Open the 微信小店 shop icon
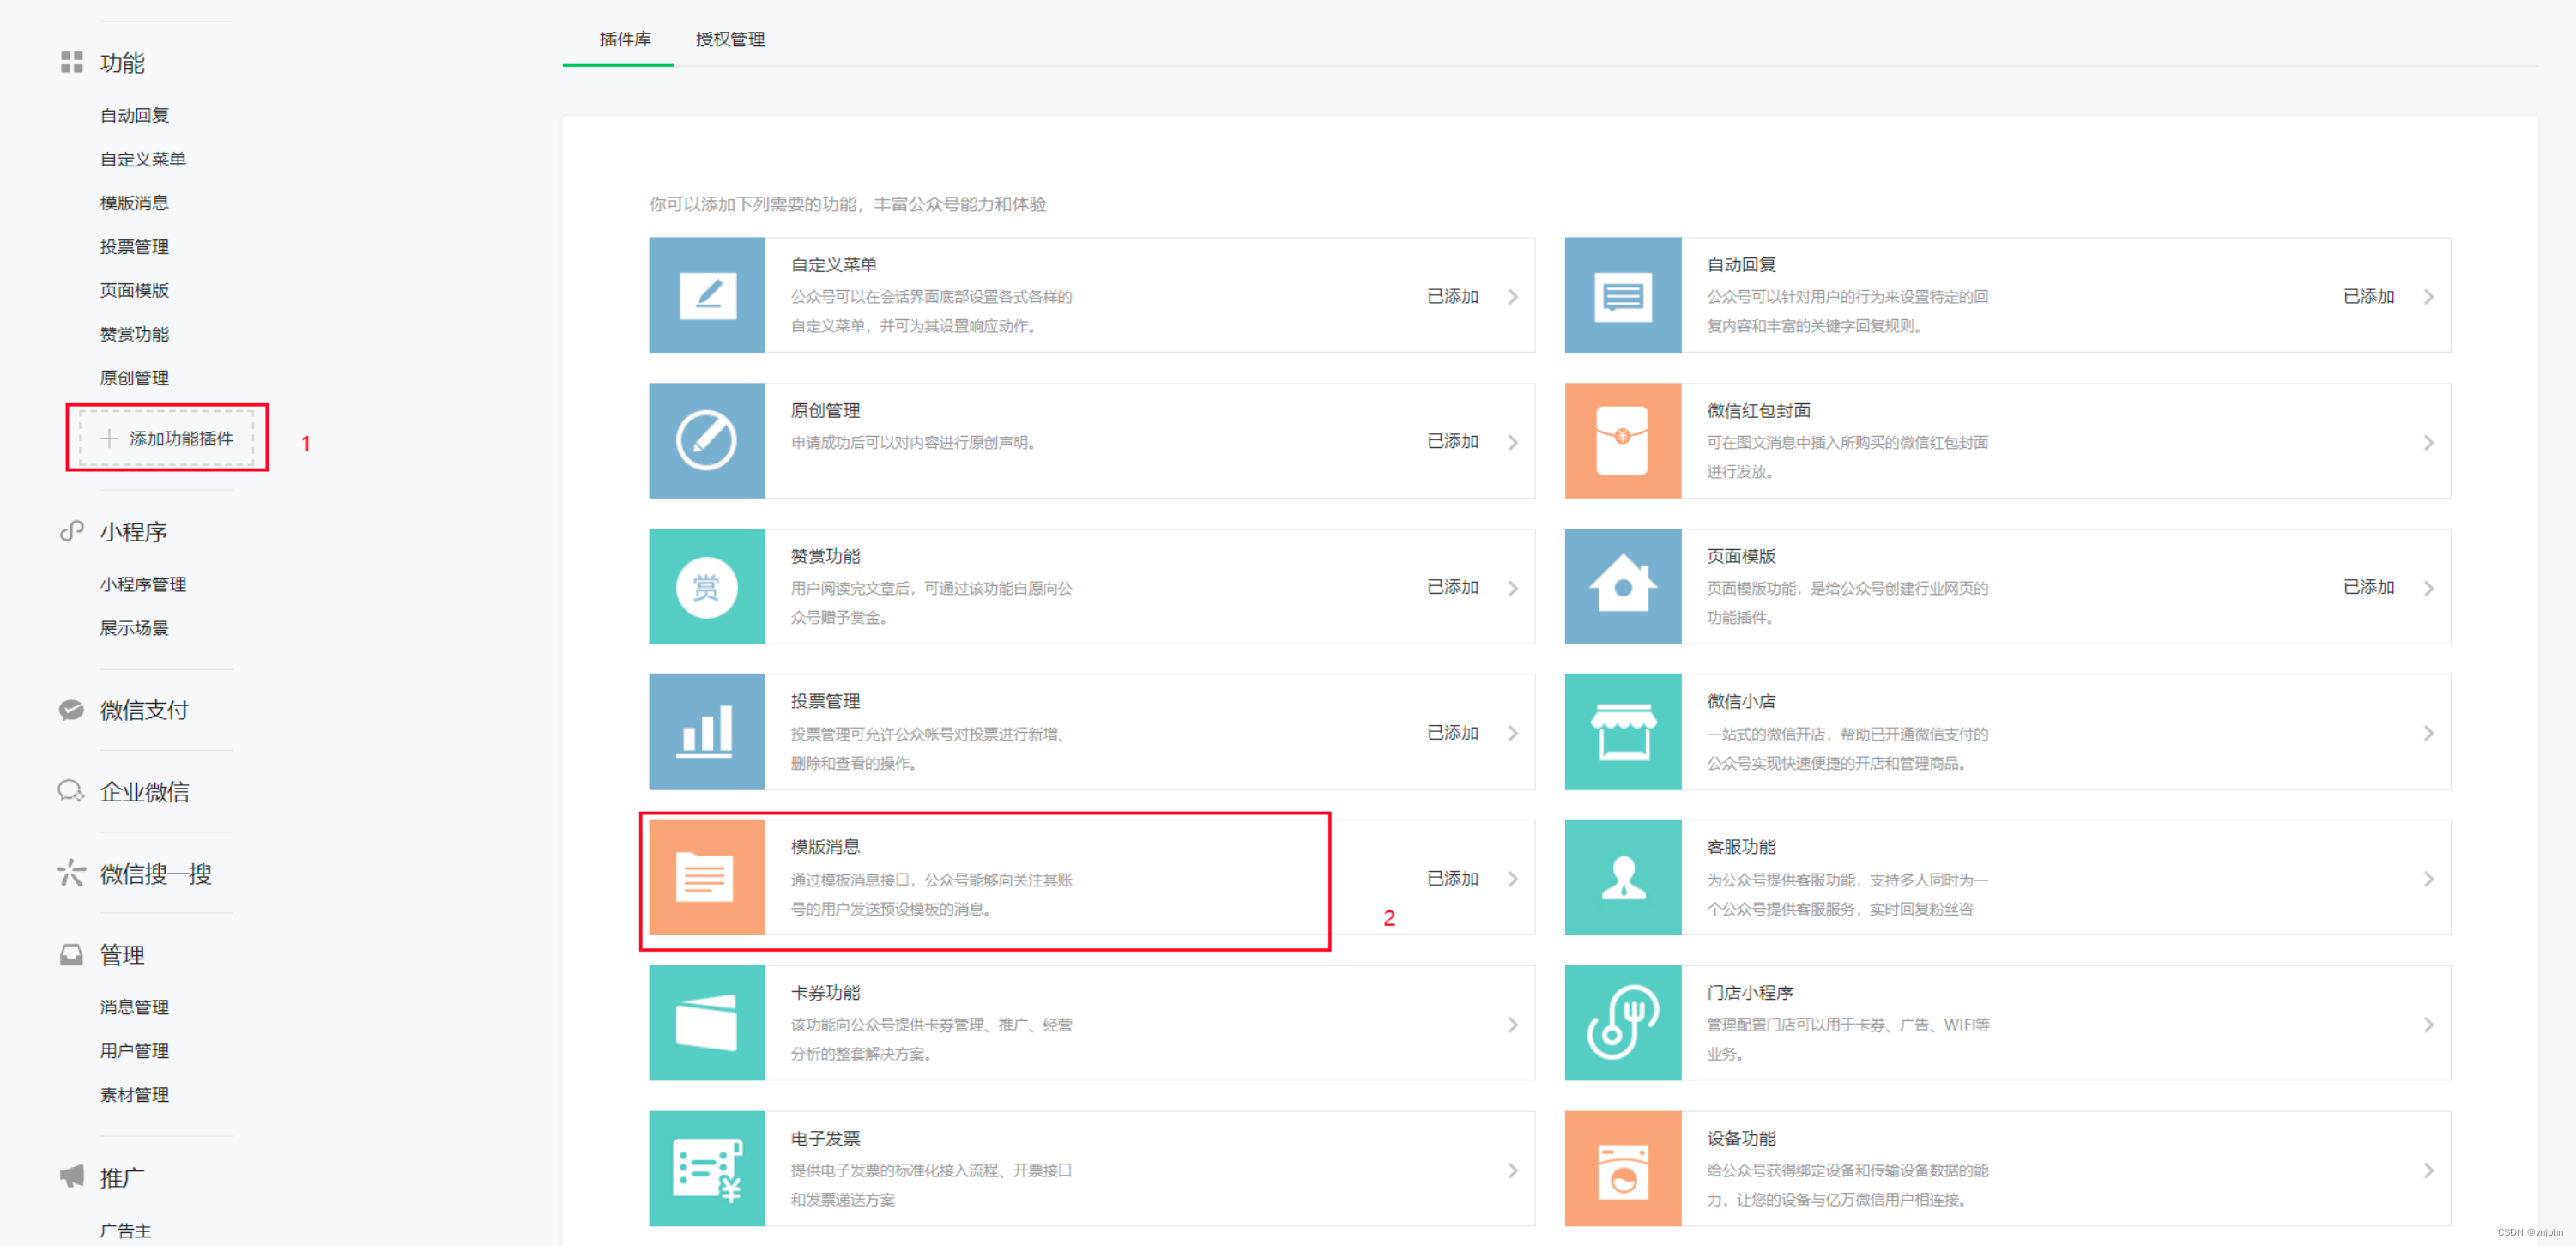The height and width of the screenshot is (1246, 2576). (1622, 732)
